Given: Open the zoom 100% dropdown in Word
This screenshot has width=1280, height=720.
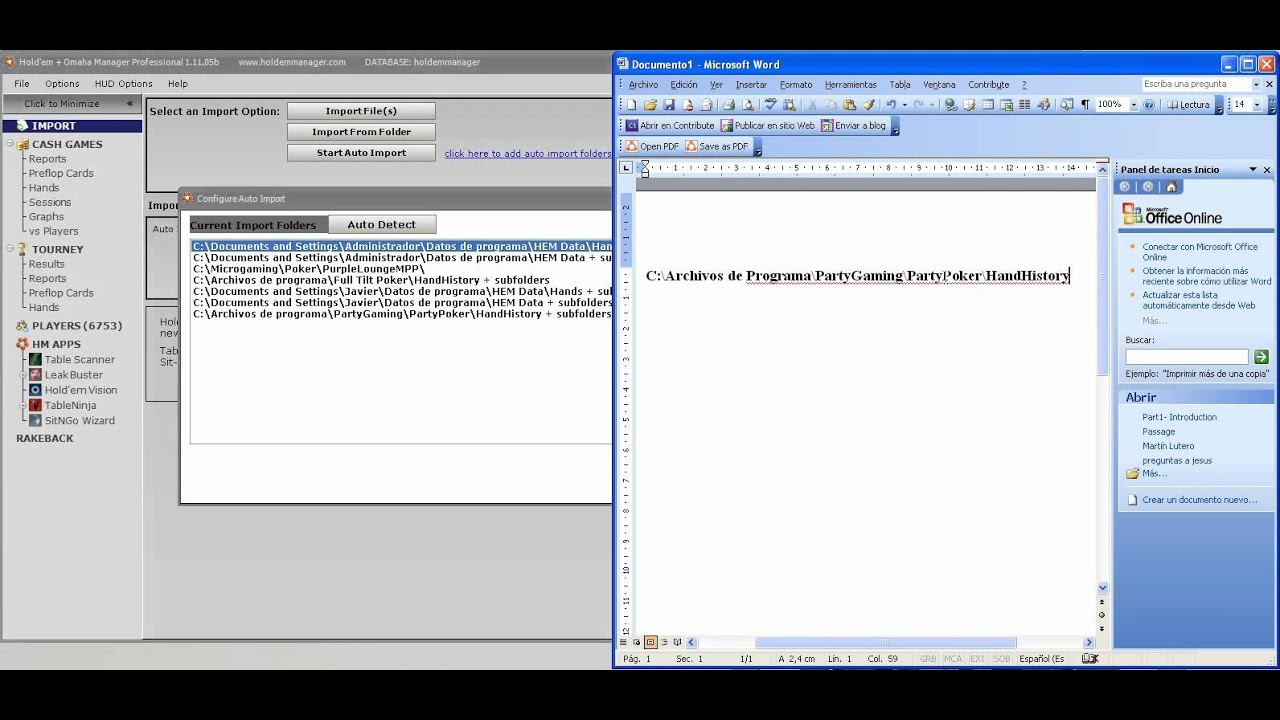Looking at the screenshot, I should point(1133,104).
